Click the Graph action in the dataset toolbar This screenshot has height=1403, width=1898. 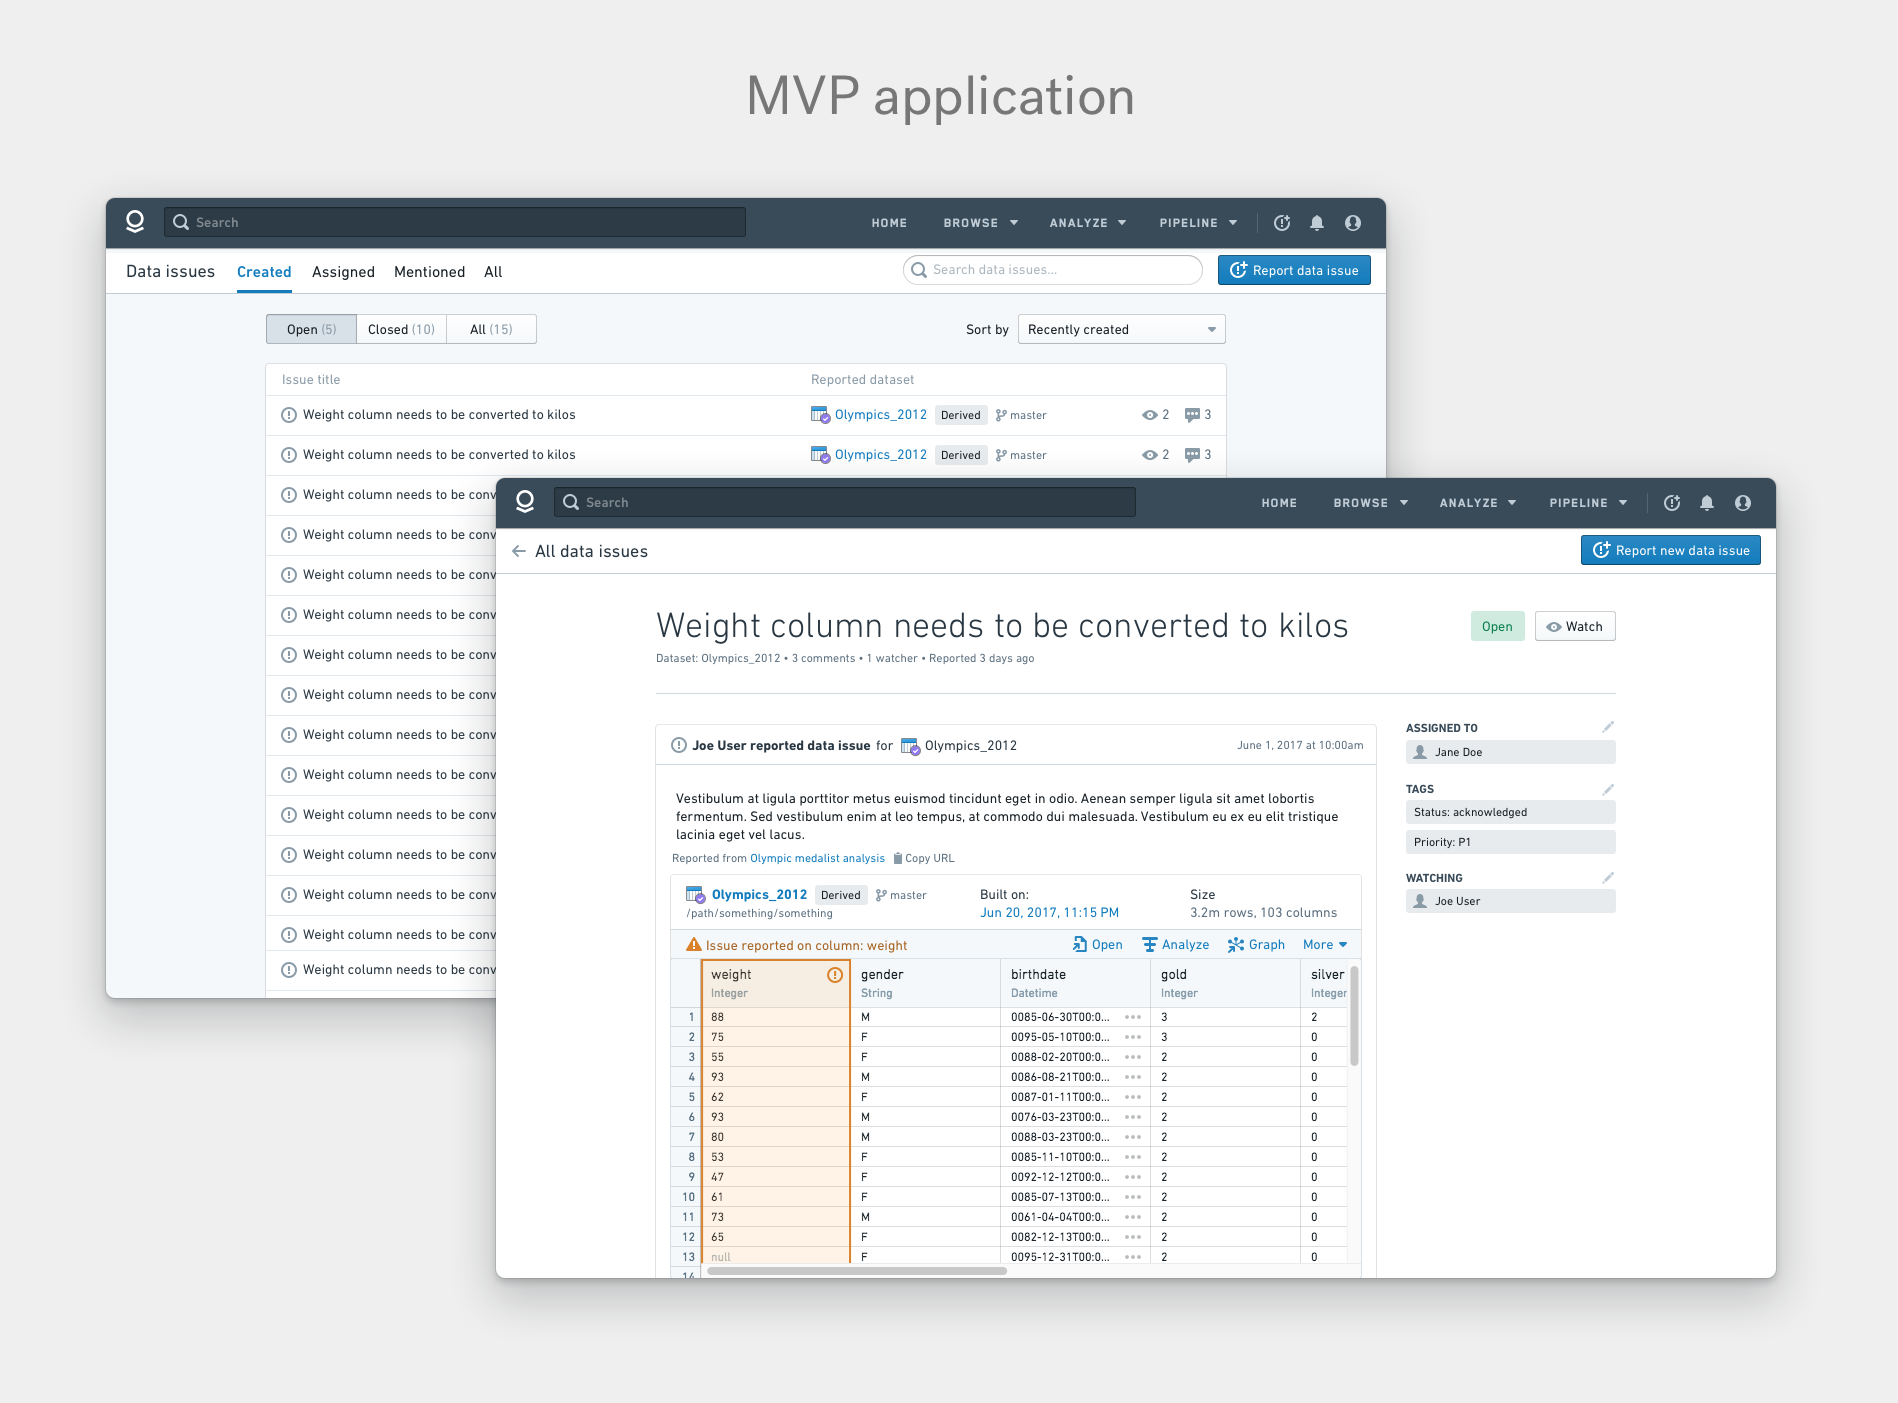pos(1256,945)
